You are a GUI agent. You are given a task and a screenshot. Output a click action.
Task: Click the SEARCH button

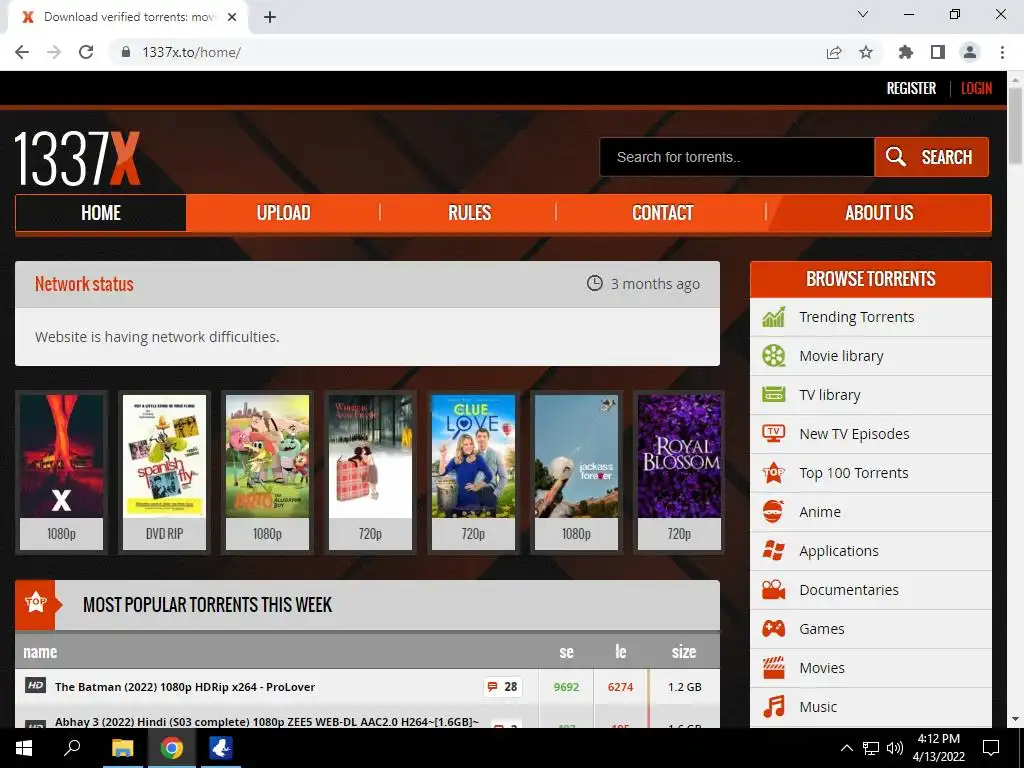(931, 157)
